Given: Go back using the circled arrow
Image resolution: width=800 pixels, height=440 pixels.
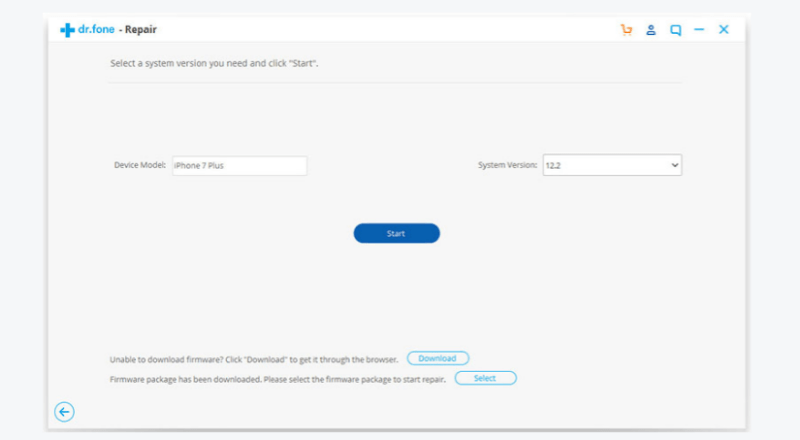Looking at the screenshot, I should click(65, 411).
